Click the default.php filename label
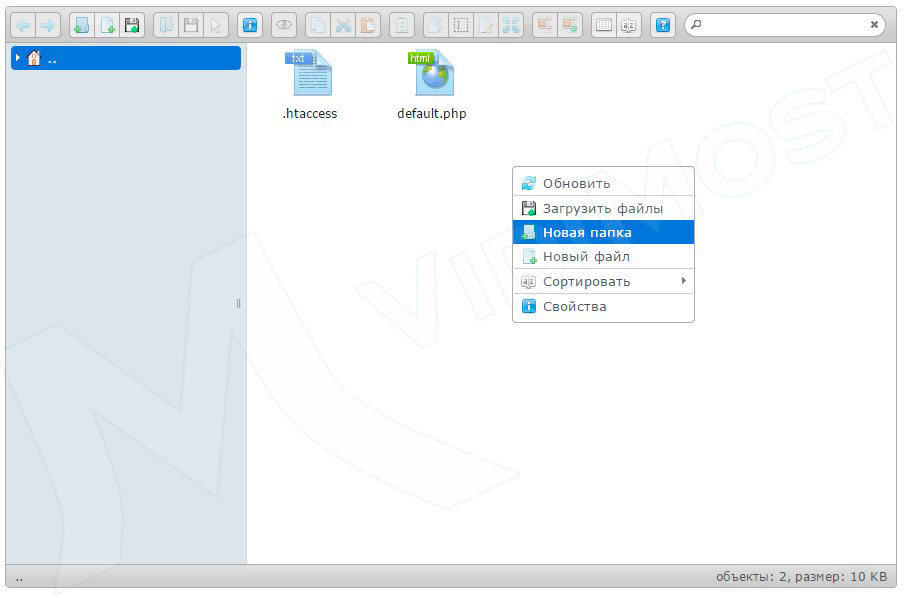The width and height of the screenshot is (906, 598). (x=432, y=114)
